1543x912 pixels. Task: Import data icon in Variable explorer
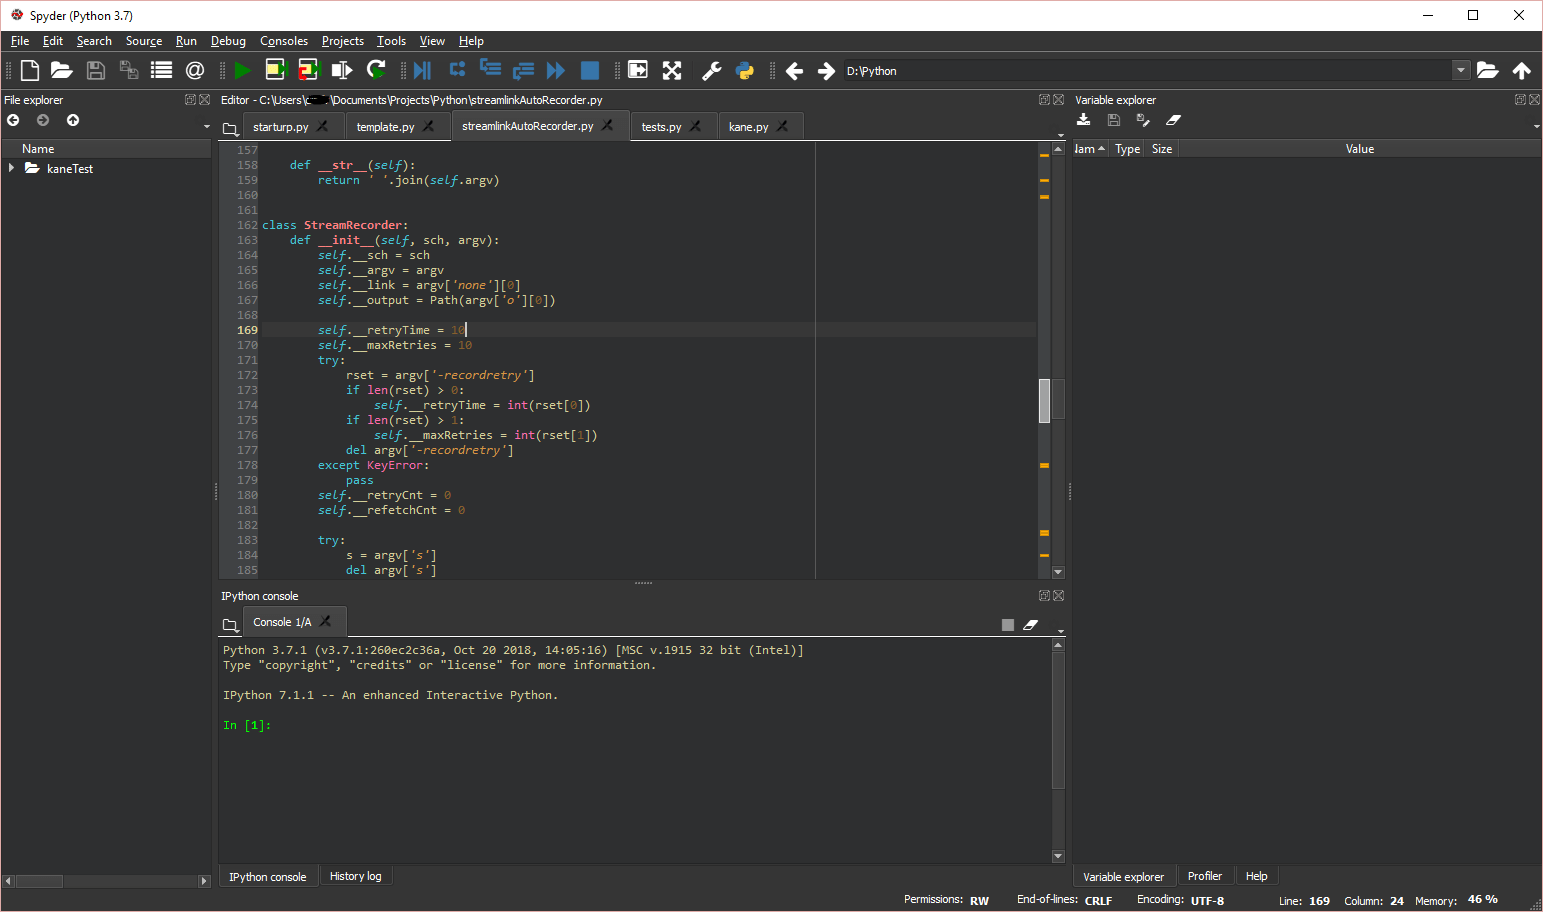click(1083, 120)
